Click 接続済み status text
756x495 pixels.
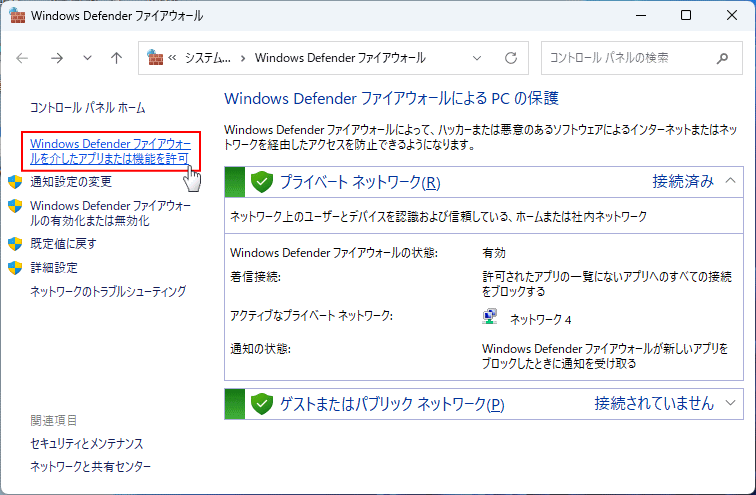click(683, 181)
